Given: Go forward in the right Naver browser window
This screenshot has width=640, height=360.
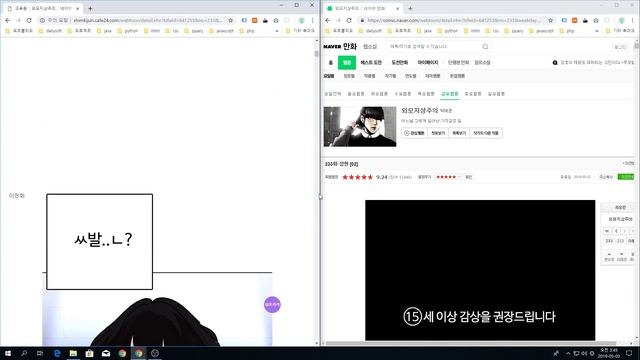Looking at the screenshot, I should [x=338, y=20].
